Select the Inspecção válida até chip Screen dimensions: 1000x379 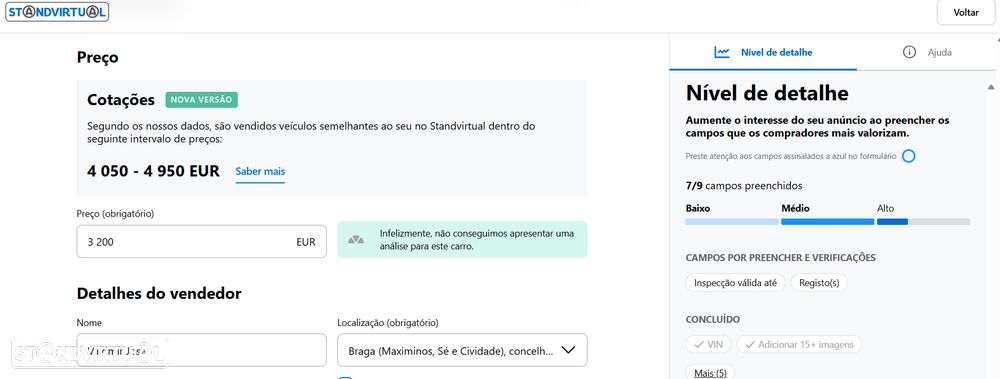[x=735, y=283]
